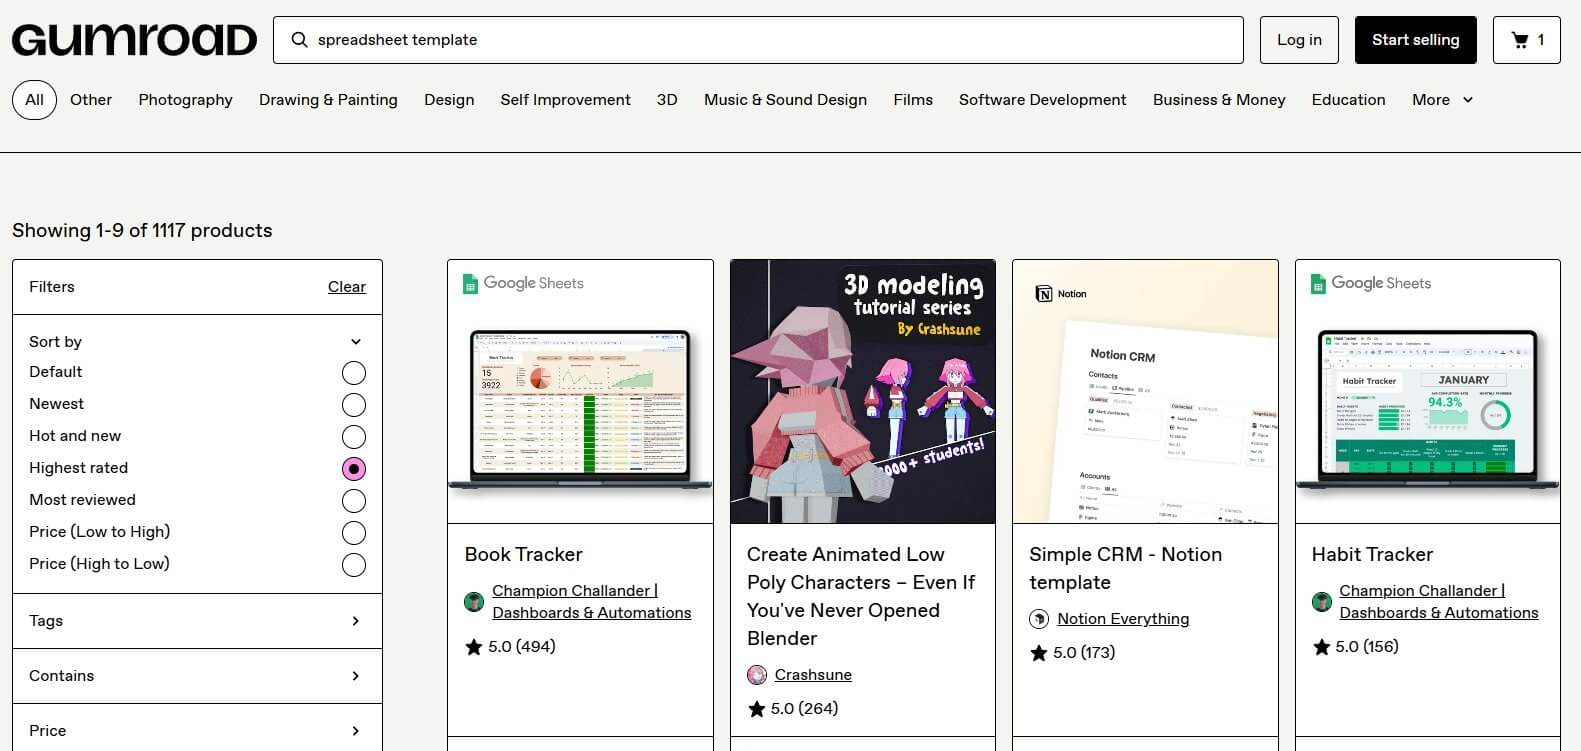1581x751 pixels.
Task: Open the Habit Tracker product title
Action: point(1372,555)
